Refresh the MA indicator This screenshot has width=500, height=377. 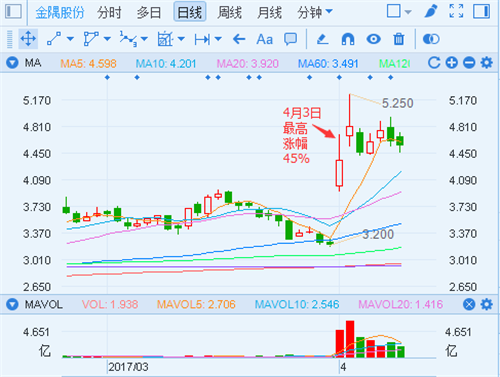point(434,63)
